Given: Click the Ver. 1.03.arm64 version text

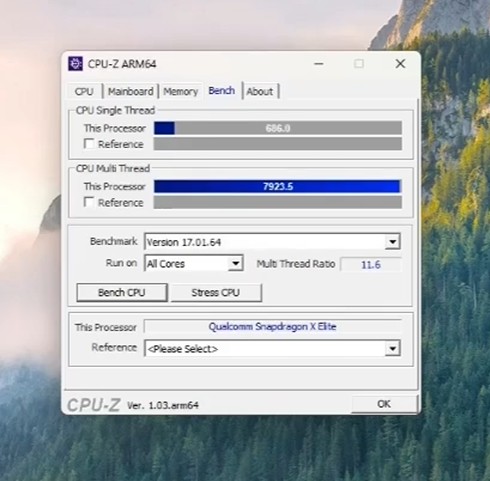Looking at the screenshot, I should [x=163, y=405].
